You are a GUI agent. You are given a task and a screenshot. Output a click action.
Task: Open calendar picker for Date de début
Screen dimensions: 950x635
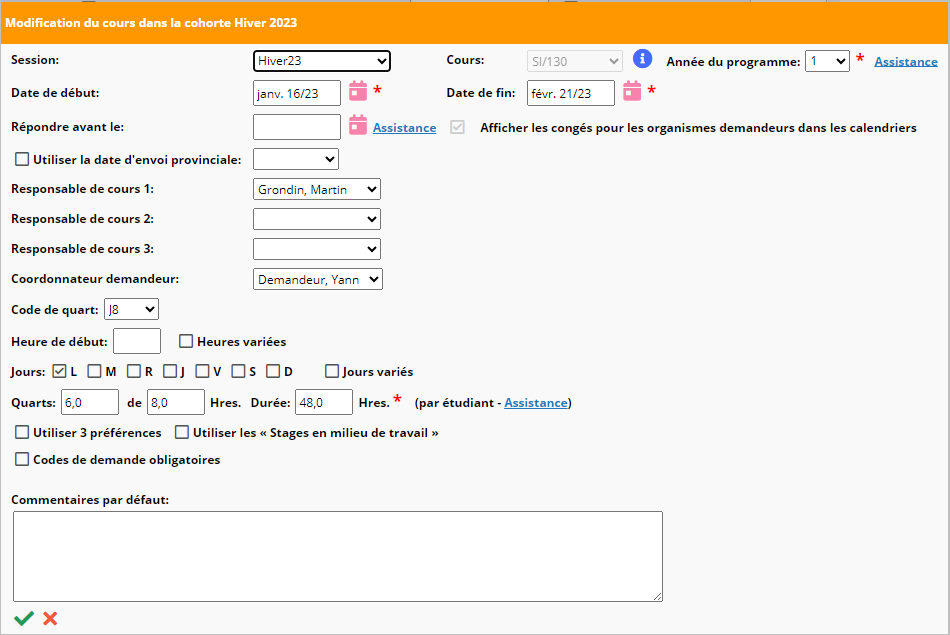pyautogui.click(x=357, y=91)
